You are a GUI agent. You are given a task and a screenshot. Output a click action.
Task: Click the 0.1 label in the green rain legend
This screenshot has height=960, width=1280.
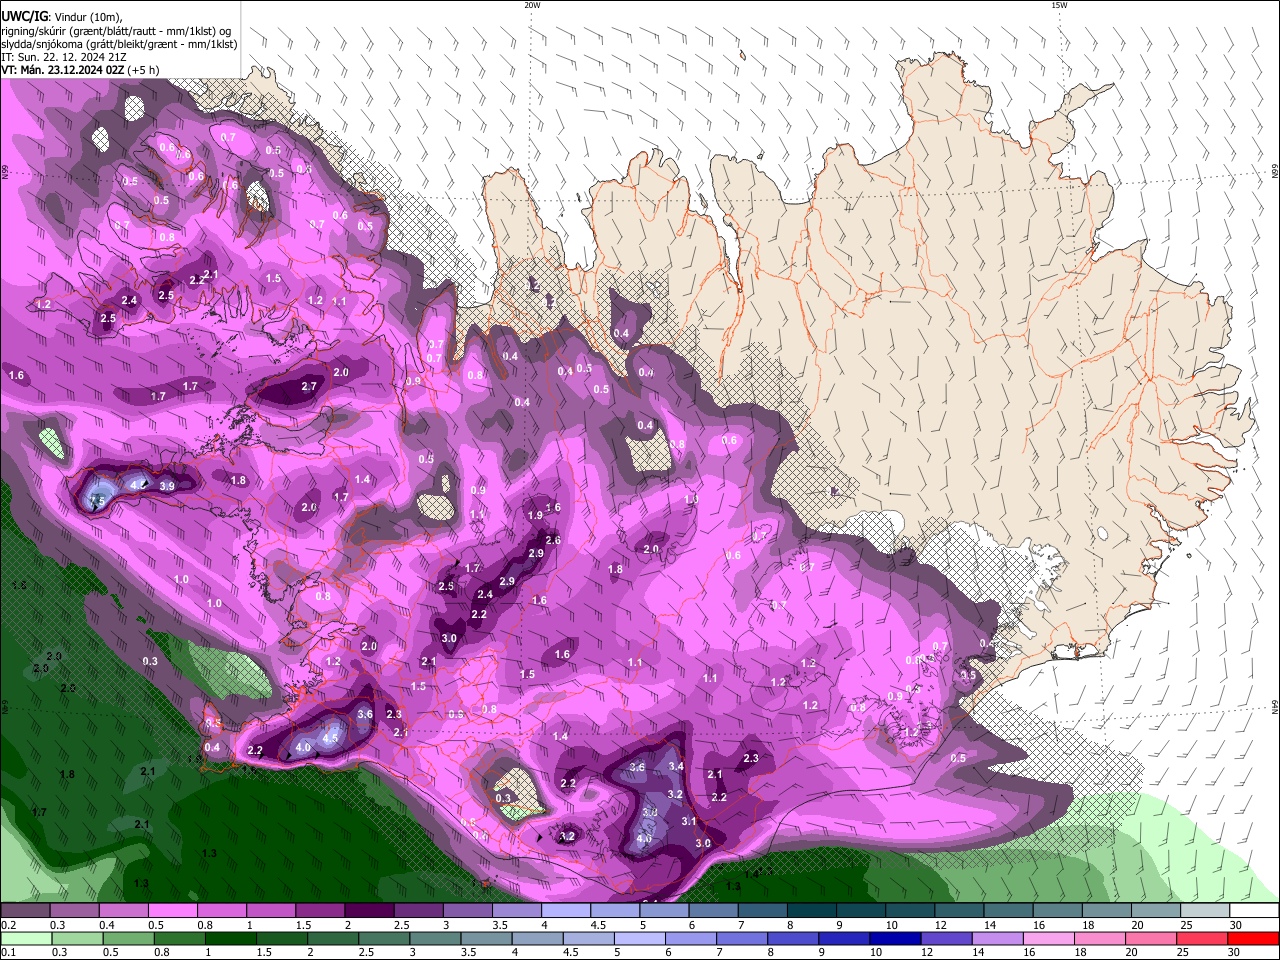click(x=9, y=953)
